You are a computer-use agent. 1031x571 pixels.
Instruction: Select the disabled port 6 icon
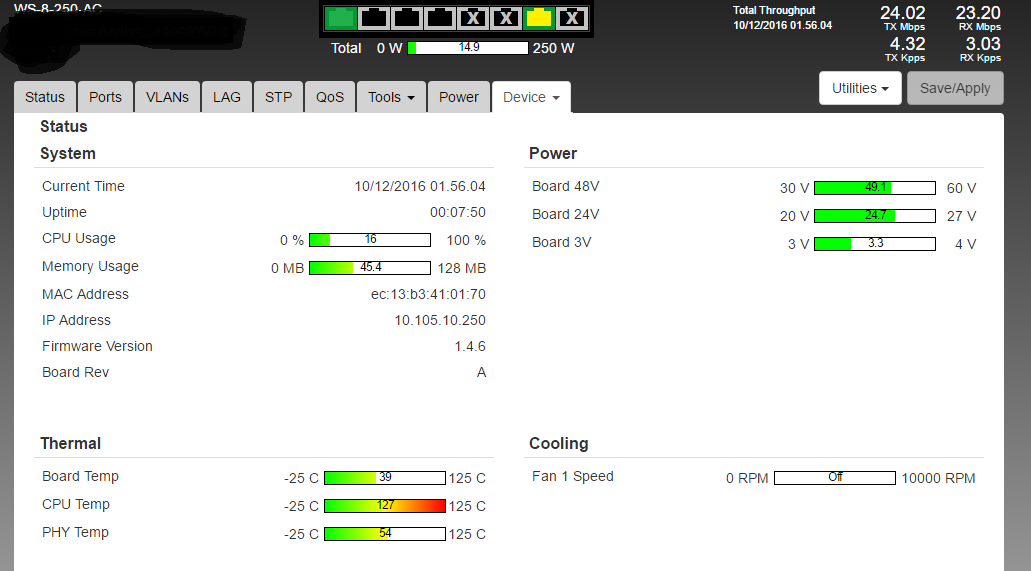[x=506, y=17]
